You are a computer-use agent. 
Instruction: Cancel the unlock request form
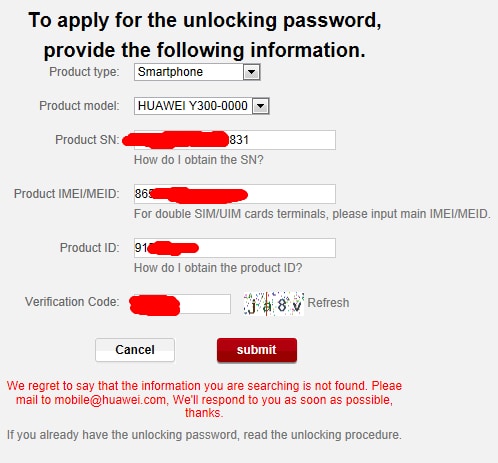[135, 350]
